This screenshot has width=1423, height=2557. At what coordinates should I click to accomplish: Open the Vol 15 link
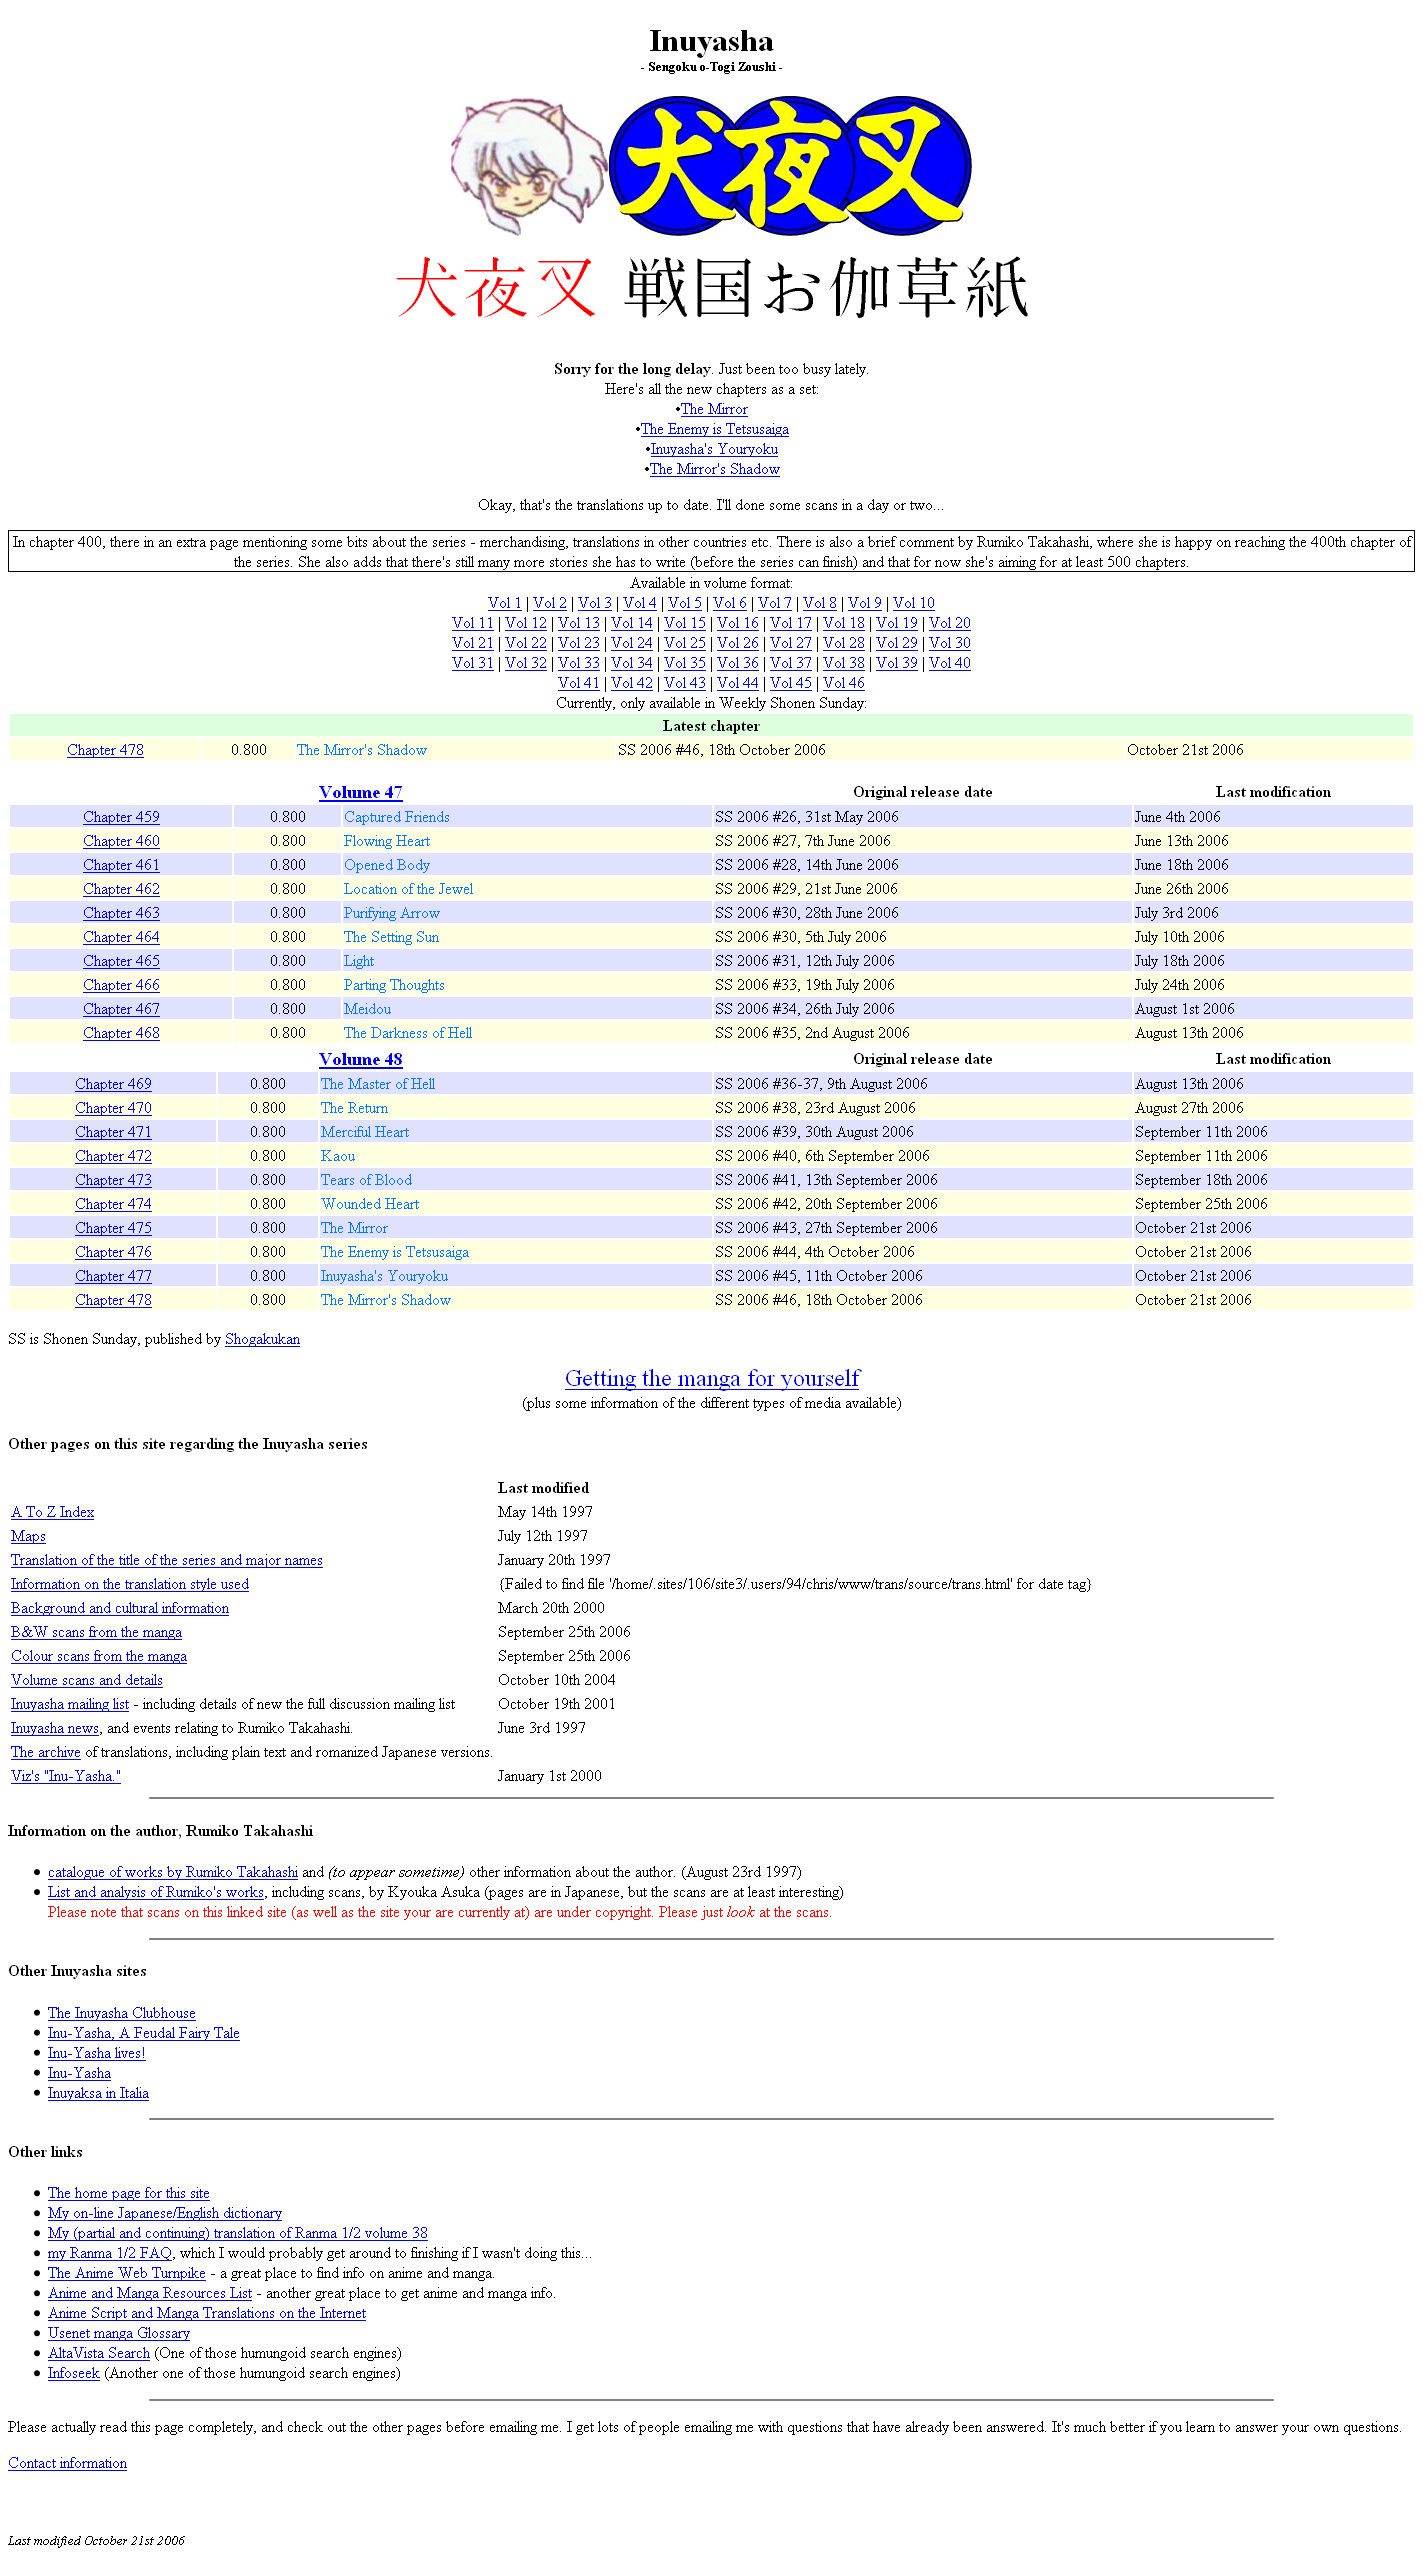685,623
